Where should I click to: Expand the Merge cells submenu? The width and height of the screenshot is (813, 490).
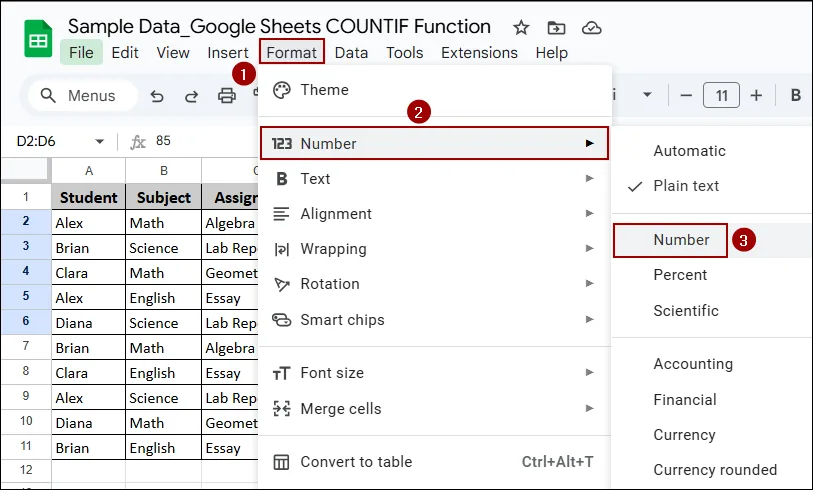[434, 409]
